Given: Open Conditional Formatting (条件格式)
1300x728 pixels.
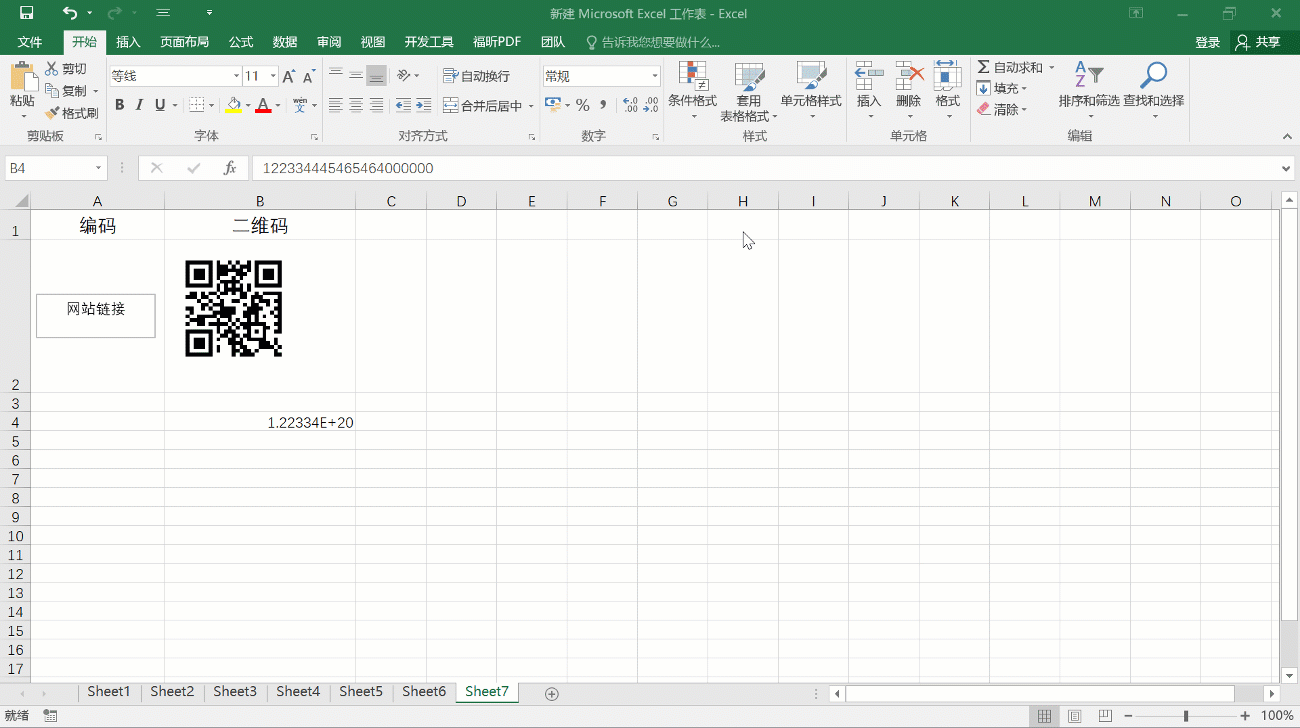Looking at the screenshot, I should (692, 91).
